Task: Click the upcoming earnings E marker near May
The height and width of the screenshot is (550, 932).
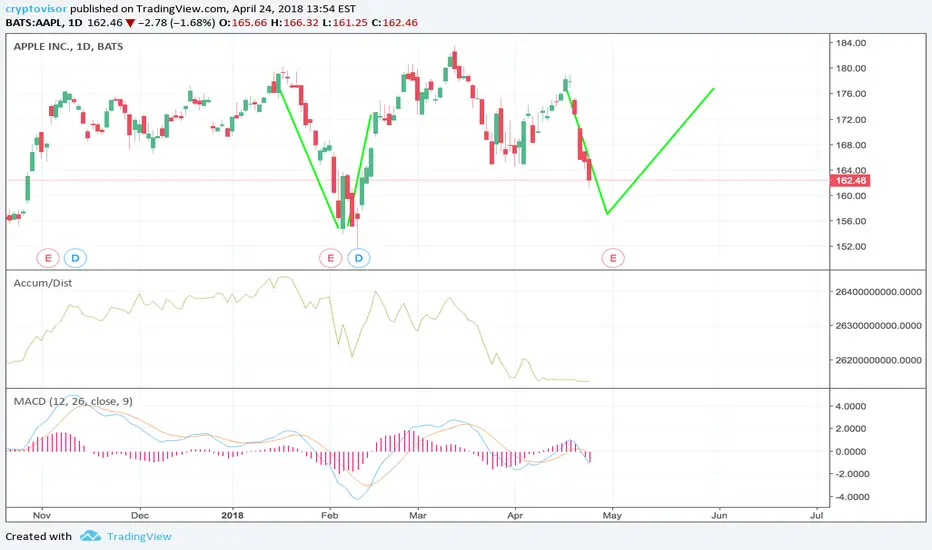Action: pos(613,258)
